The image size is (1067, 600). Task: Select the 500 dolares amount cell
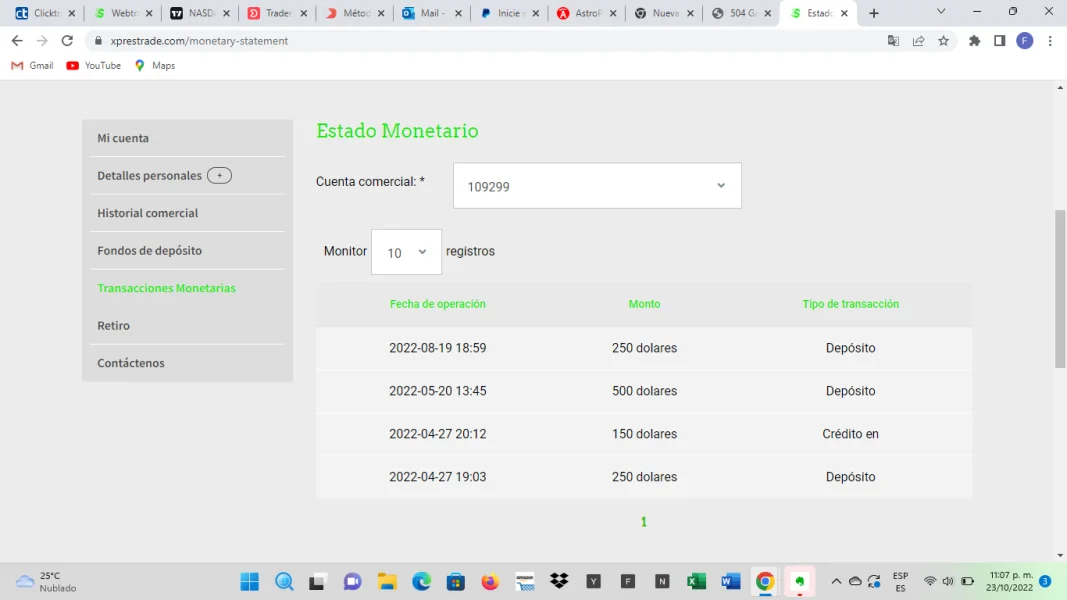click(644, 391)
